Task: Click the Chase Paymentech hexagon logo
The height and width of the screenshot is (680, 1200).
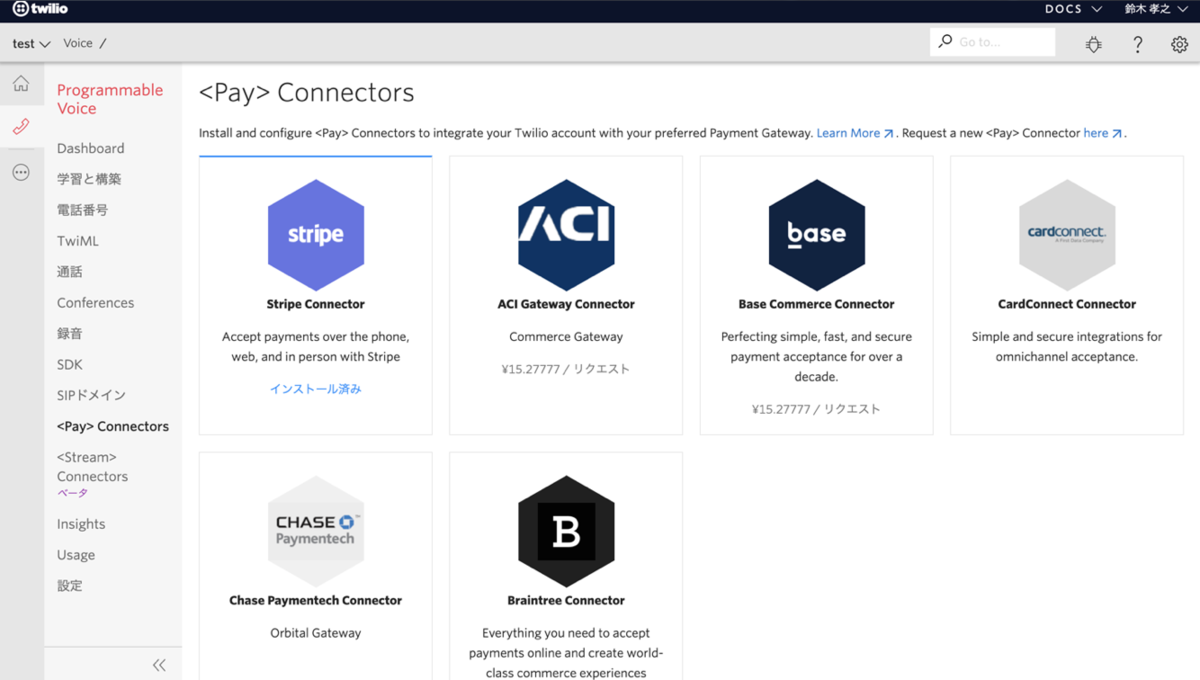Action: pyautogui.click(x=316, y=531)
